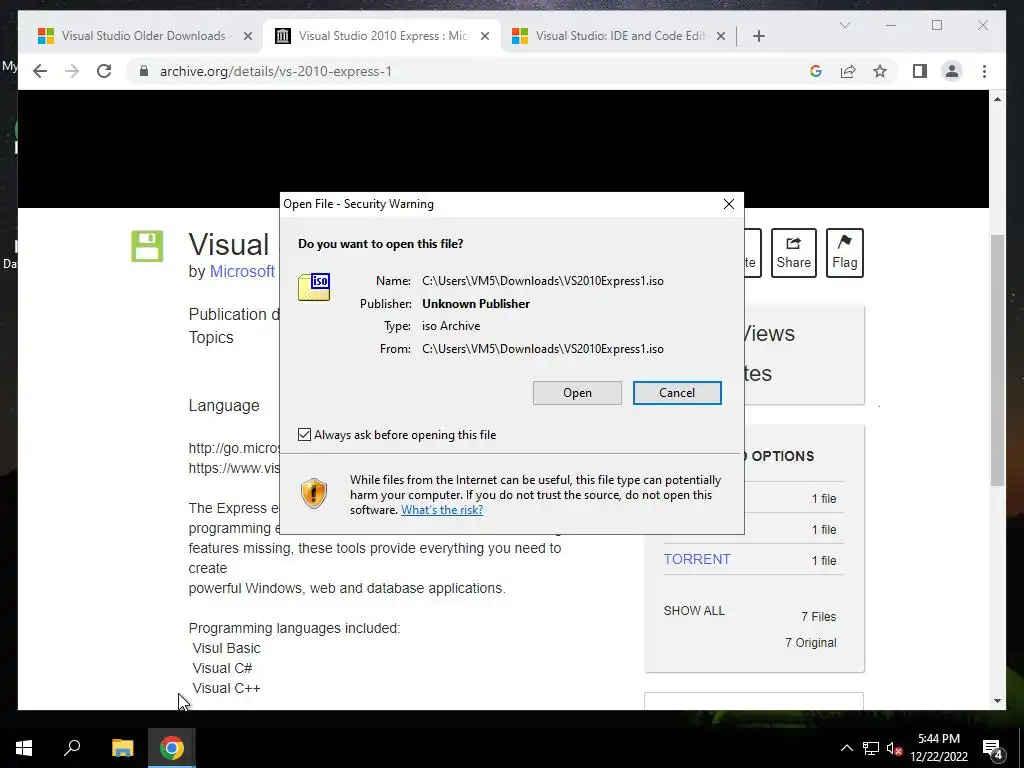Select the Visual Studio 2010 Express tab
1024x768 pixels.
[383, 36]
